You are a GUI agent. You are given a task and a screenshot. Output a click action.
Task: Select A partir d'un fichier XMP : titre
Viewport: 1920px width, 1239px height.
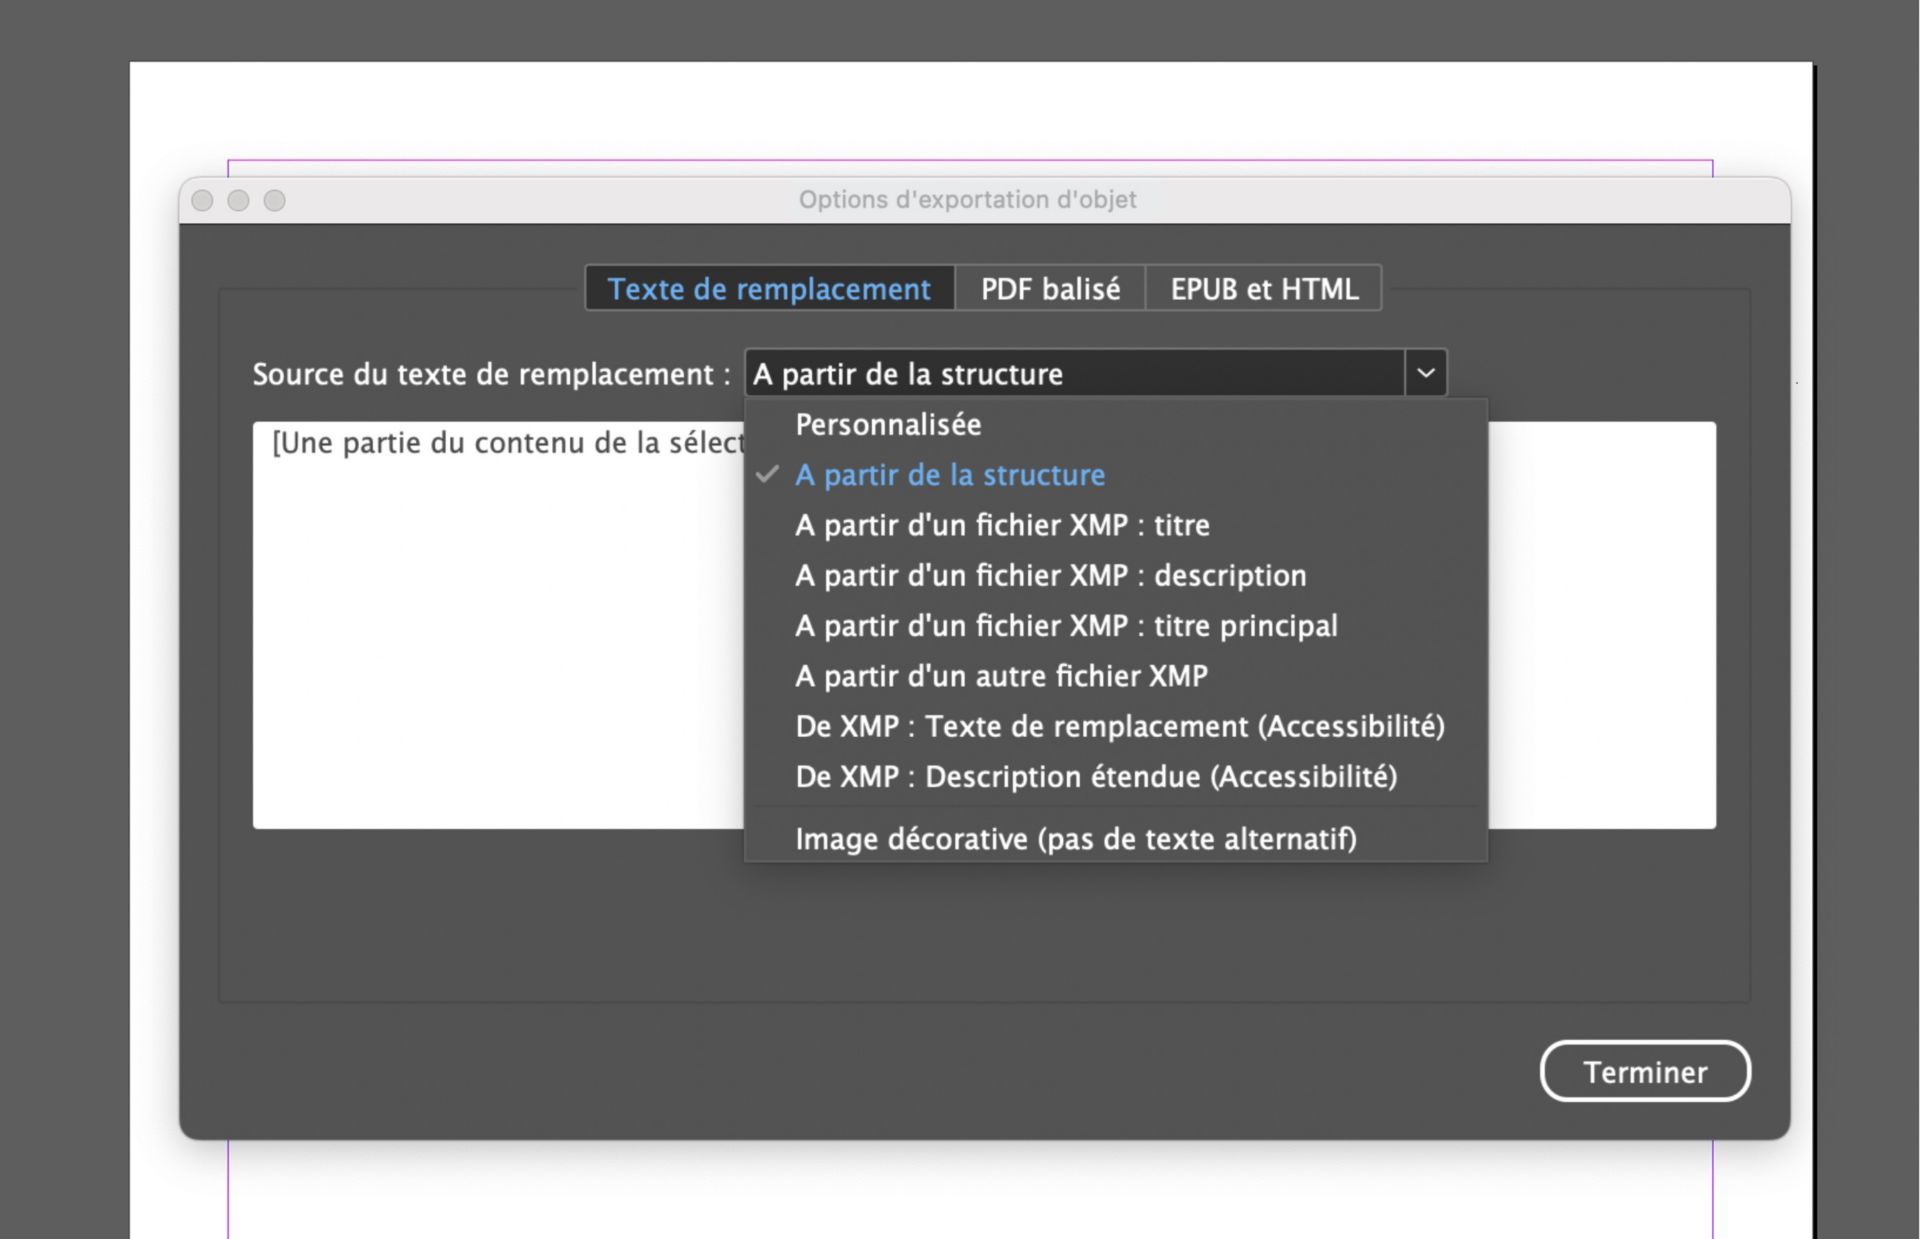tap(1001, 525)
